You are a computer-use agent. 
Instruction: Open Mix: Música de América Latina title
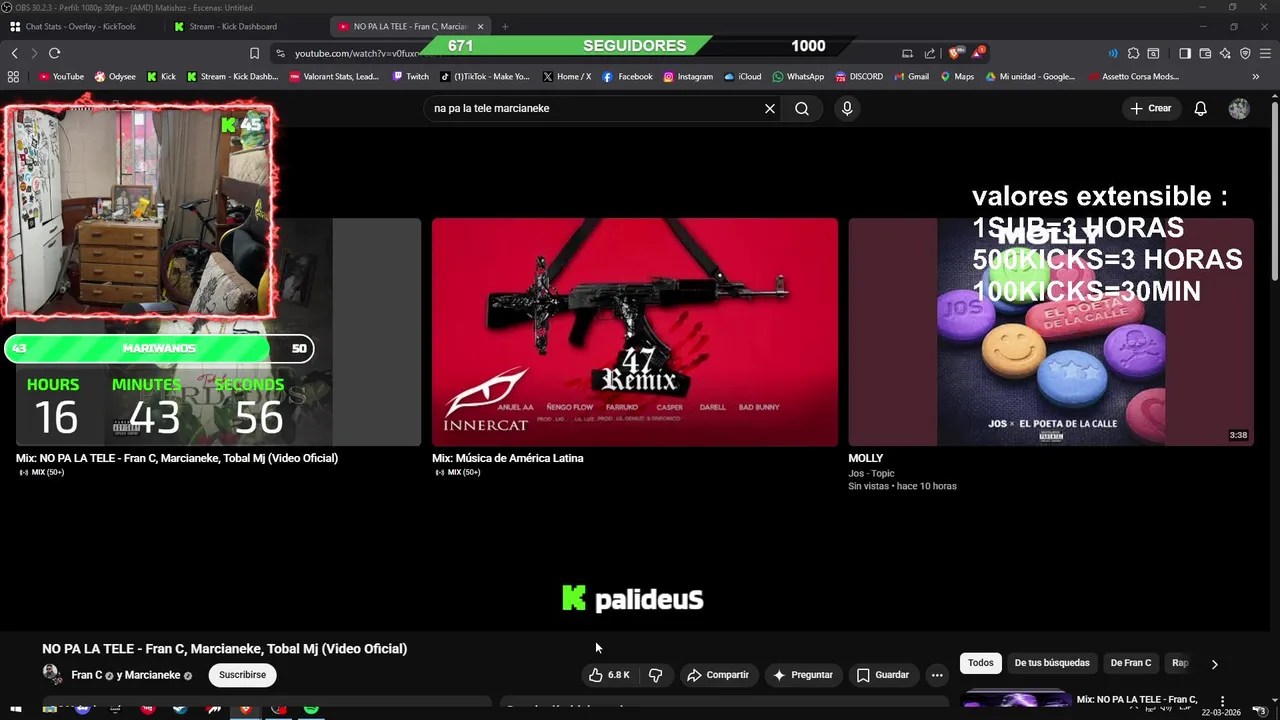(508, 458)
